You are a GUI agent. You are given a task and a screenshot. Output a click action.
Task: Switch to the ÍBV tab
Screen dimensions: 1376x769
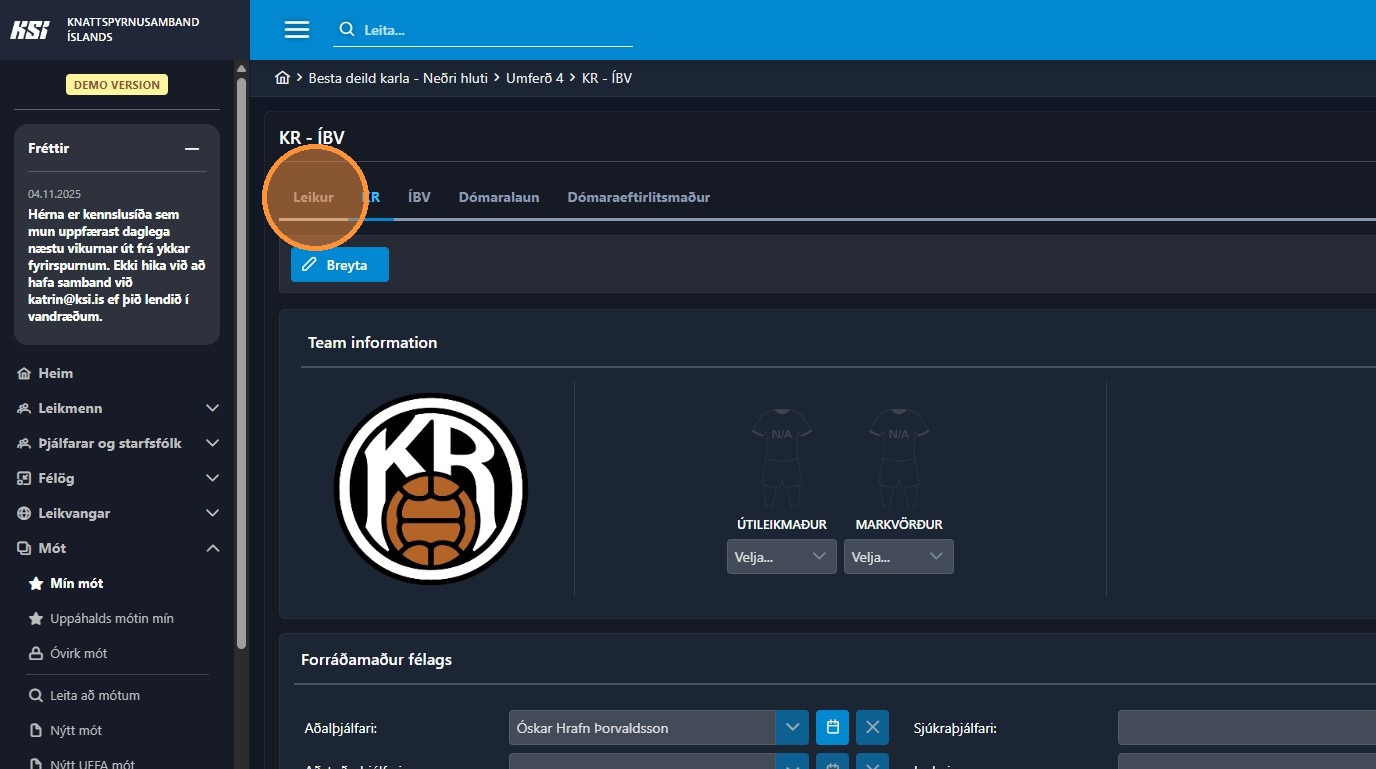tap(419, 197)
